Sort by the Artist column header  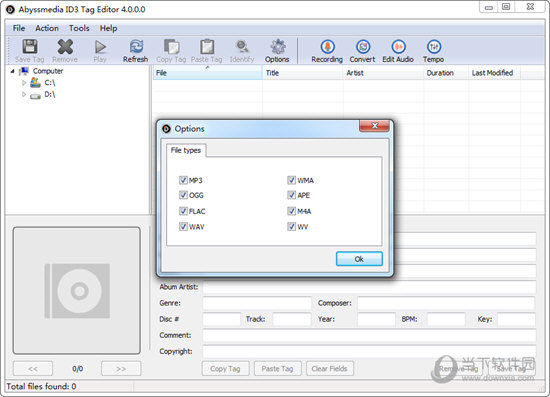tap(383, 73)
